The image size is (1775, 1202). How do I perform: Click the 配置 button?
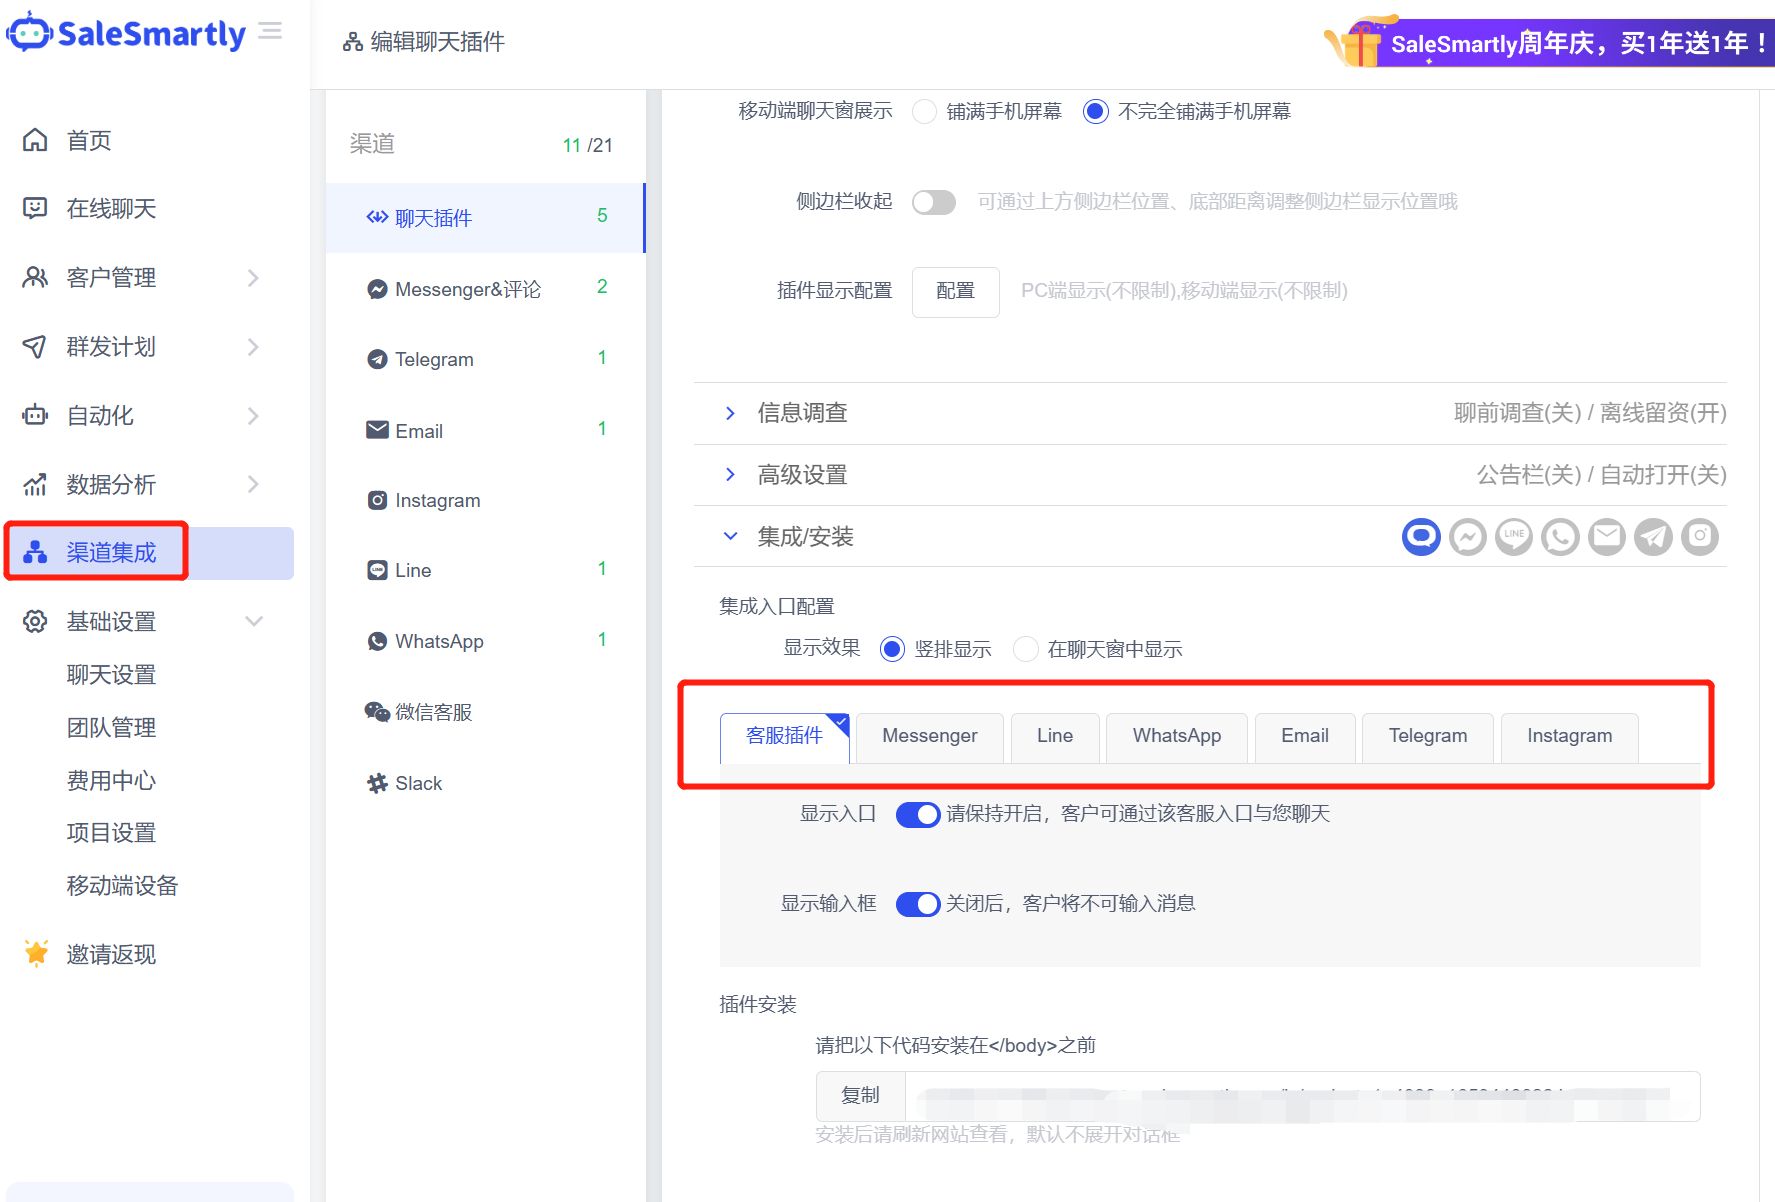956,291
